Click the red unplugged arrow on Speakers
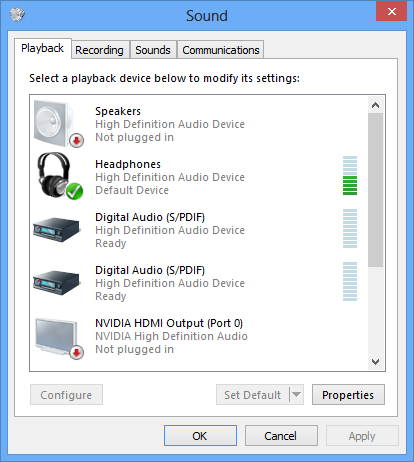 coord(76,140)
